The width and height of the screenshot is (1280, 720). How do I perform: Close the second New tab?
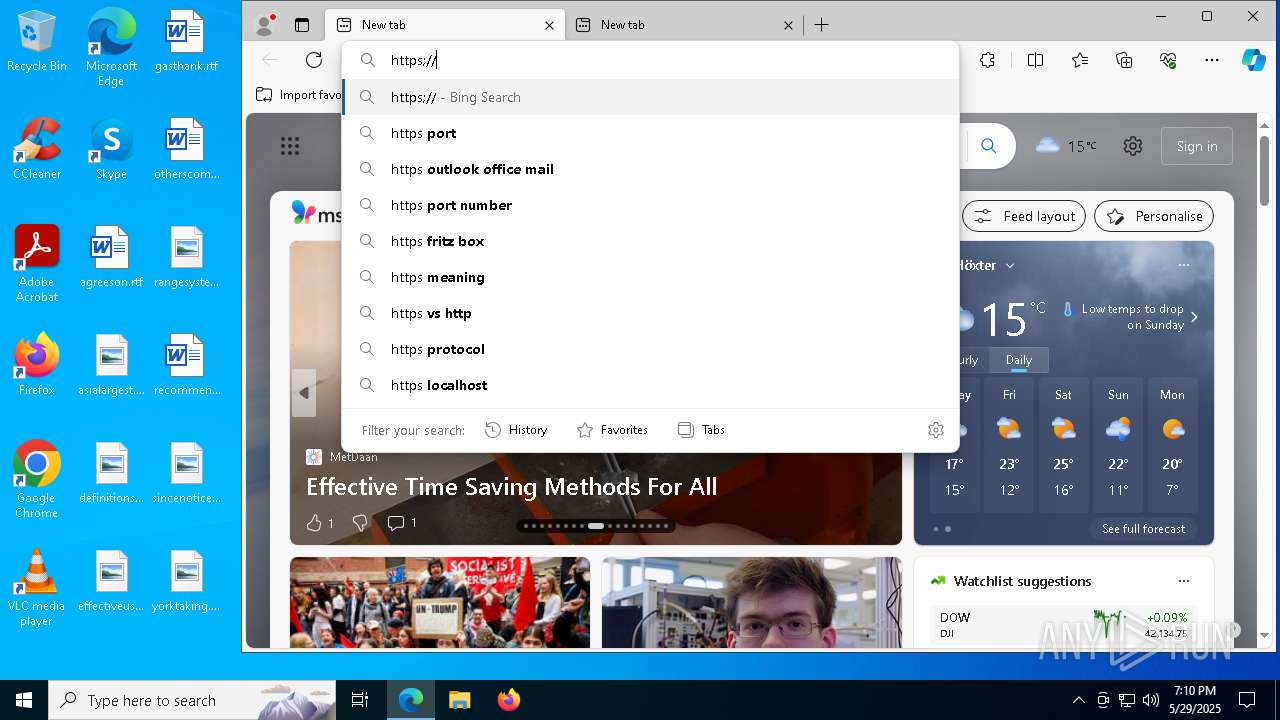coord(788,25)
